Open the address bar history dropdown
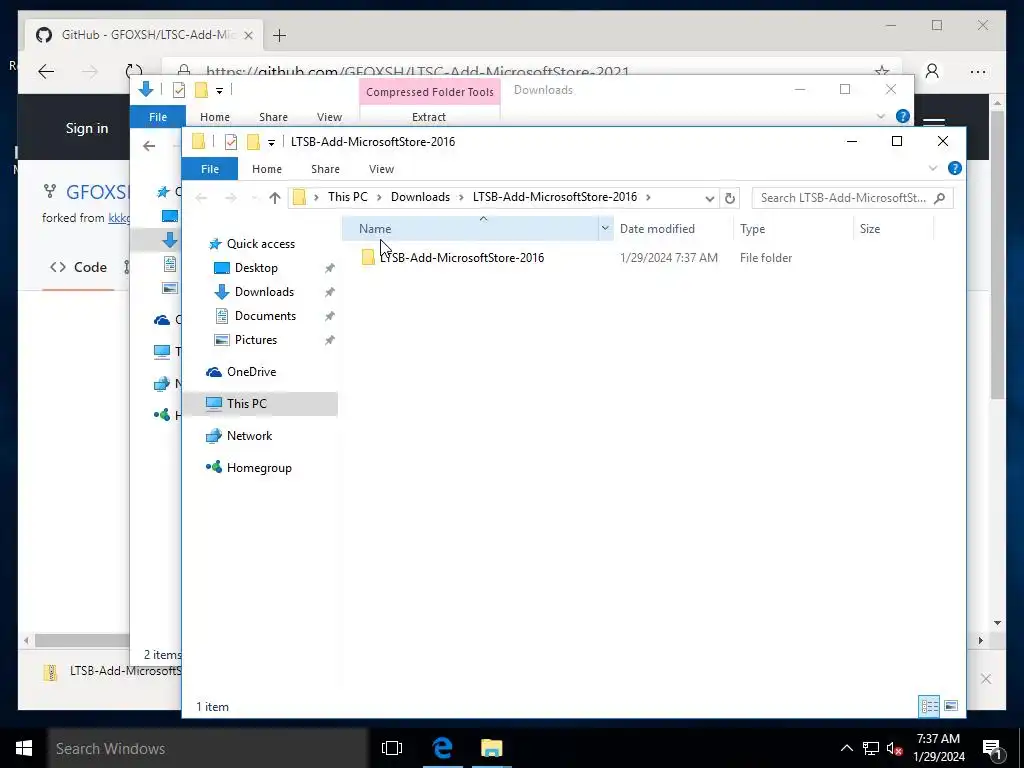 coord(709,198)
